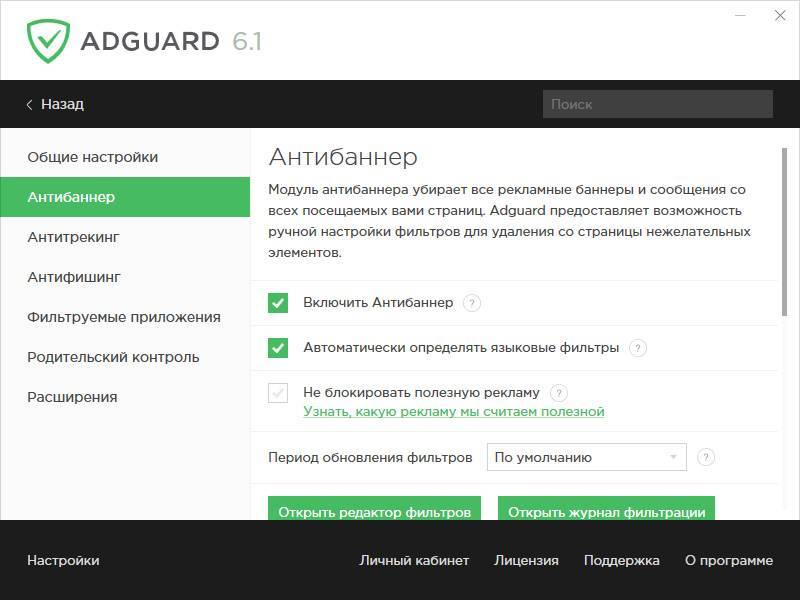The width and height of the screenshot is (800, 600).
Task: Click the vertical scrollbar thumb
Action: 785,232
